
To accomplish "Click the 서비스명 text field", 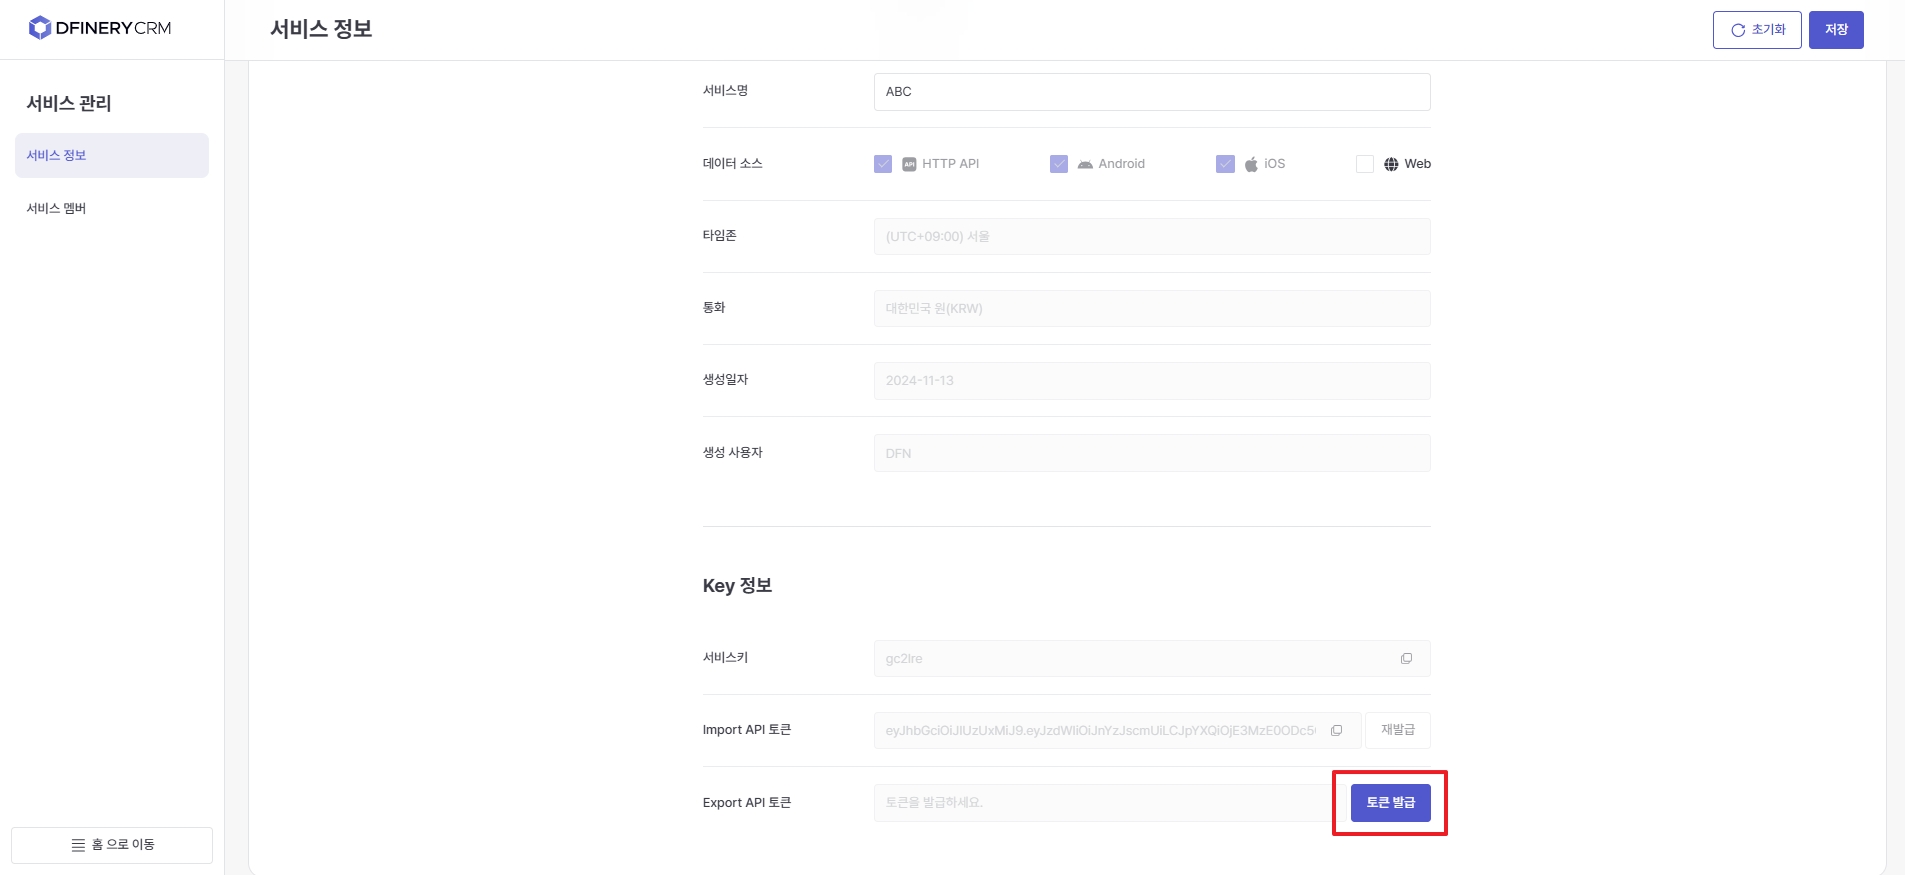I will coord(1151,92).
